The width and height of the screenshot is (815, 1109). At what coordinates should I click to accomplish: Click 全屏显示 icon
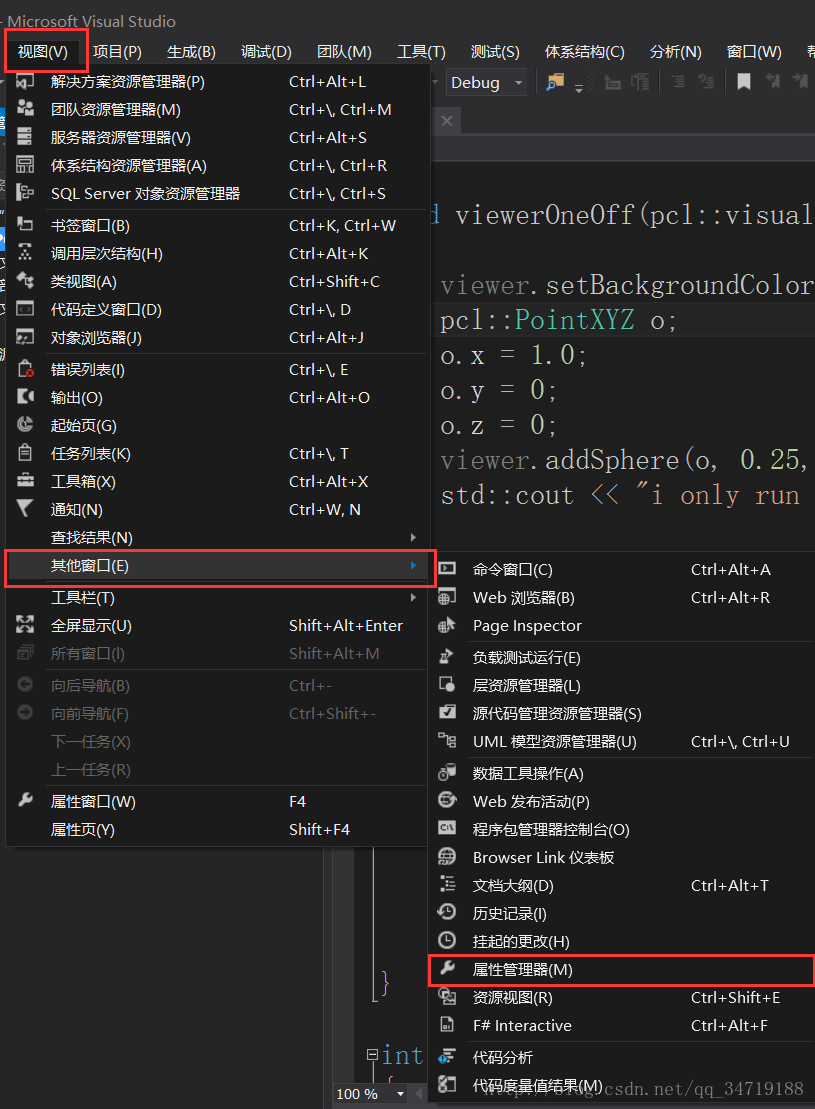click(x=25, y=624)
